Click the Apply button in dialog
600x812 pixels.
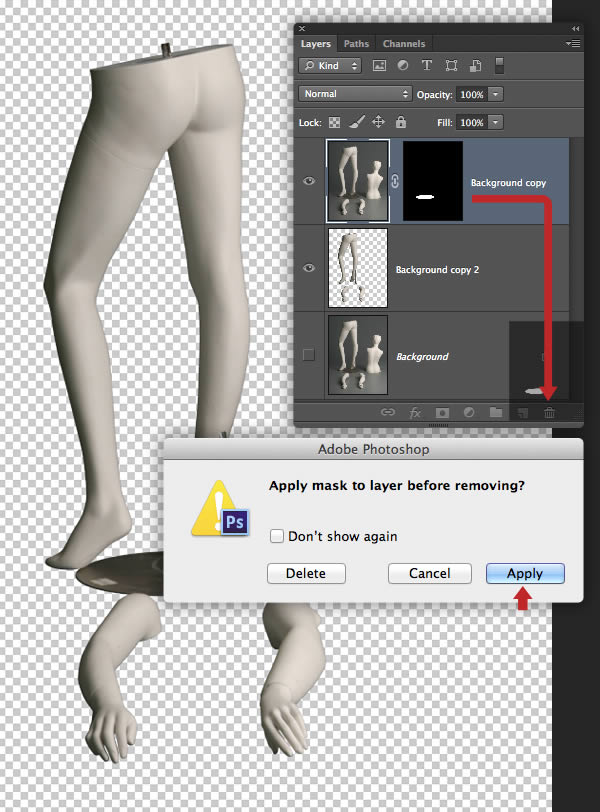pyautogui.click(x=525, y=574)
